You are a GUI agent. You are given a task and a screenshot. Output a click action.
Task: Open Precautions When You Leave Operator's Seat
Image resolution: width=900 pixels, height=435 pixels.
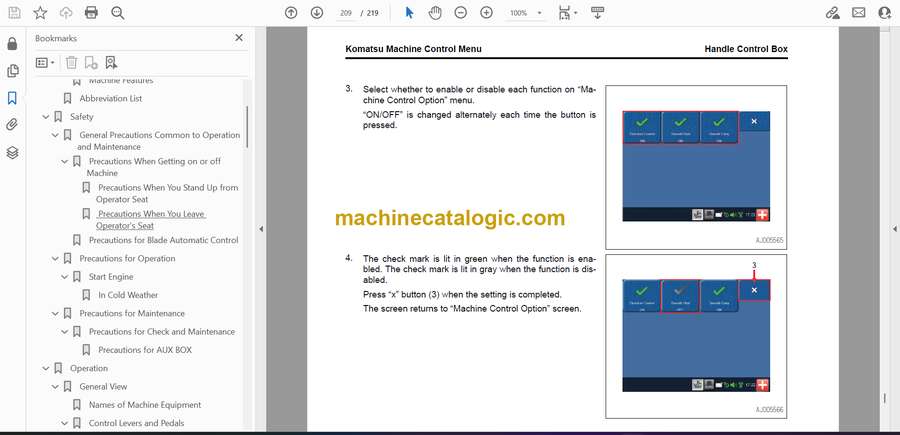(150, 219)
